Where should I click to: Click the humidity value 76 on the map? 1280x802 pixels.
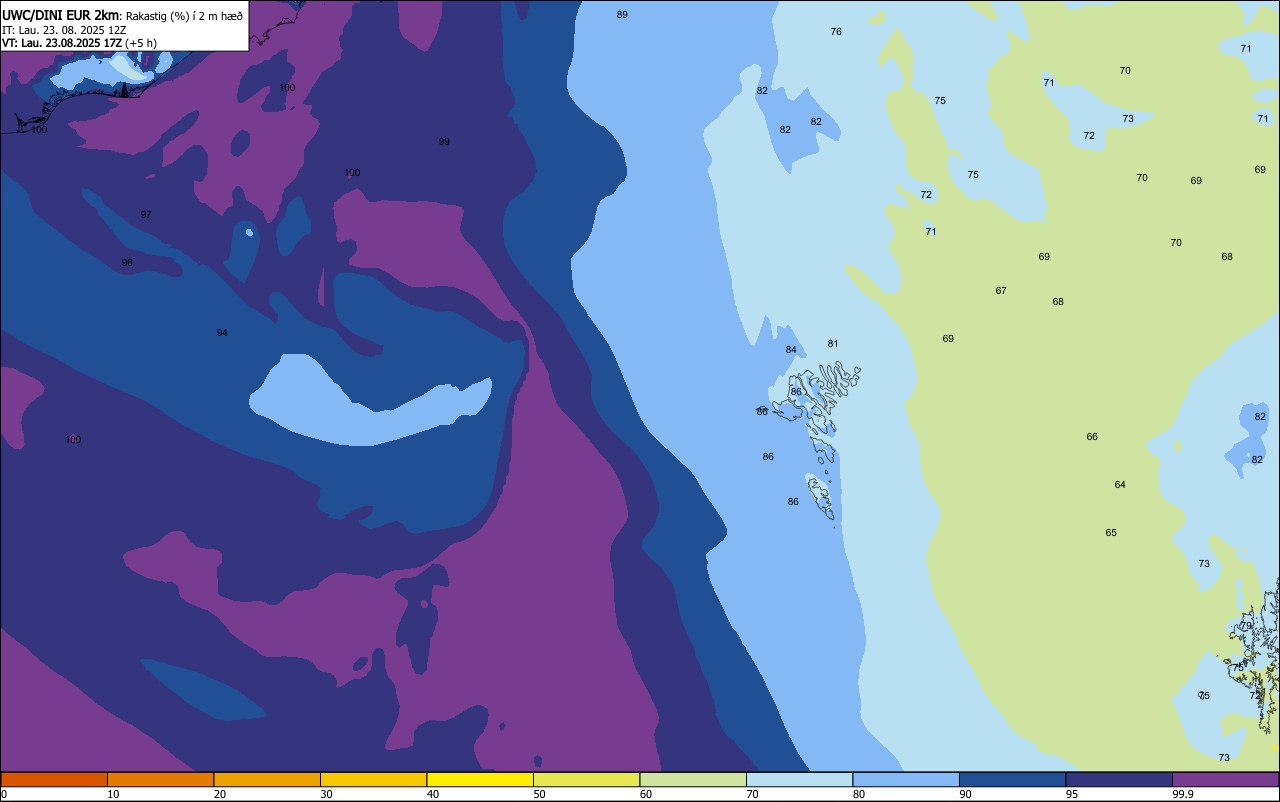(836, 32)
